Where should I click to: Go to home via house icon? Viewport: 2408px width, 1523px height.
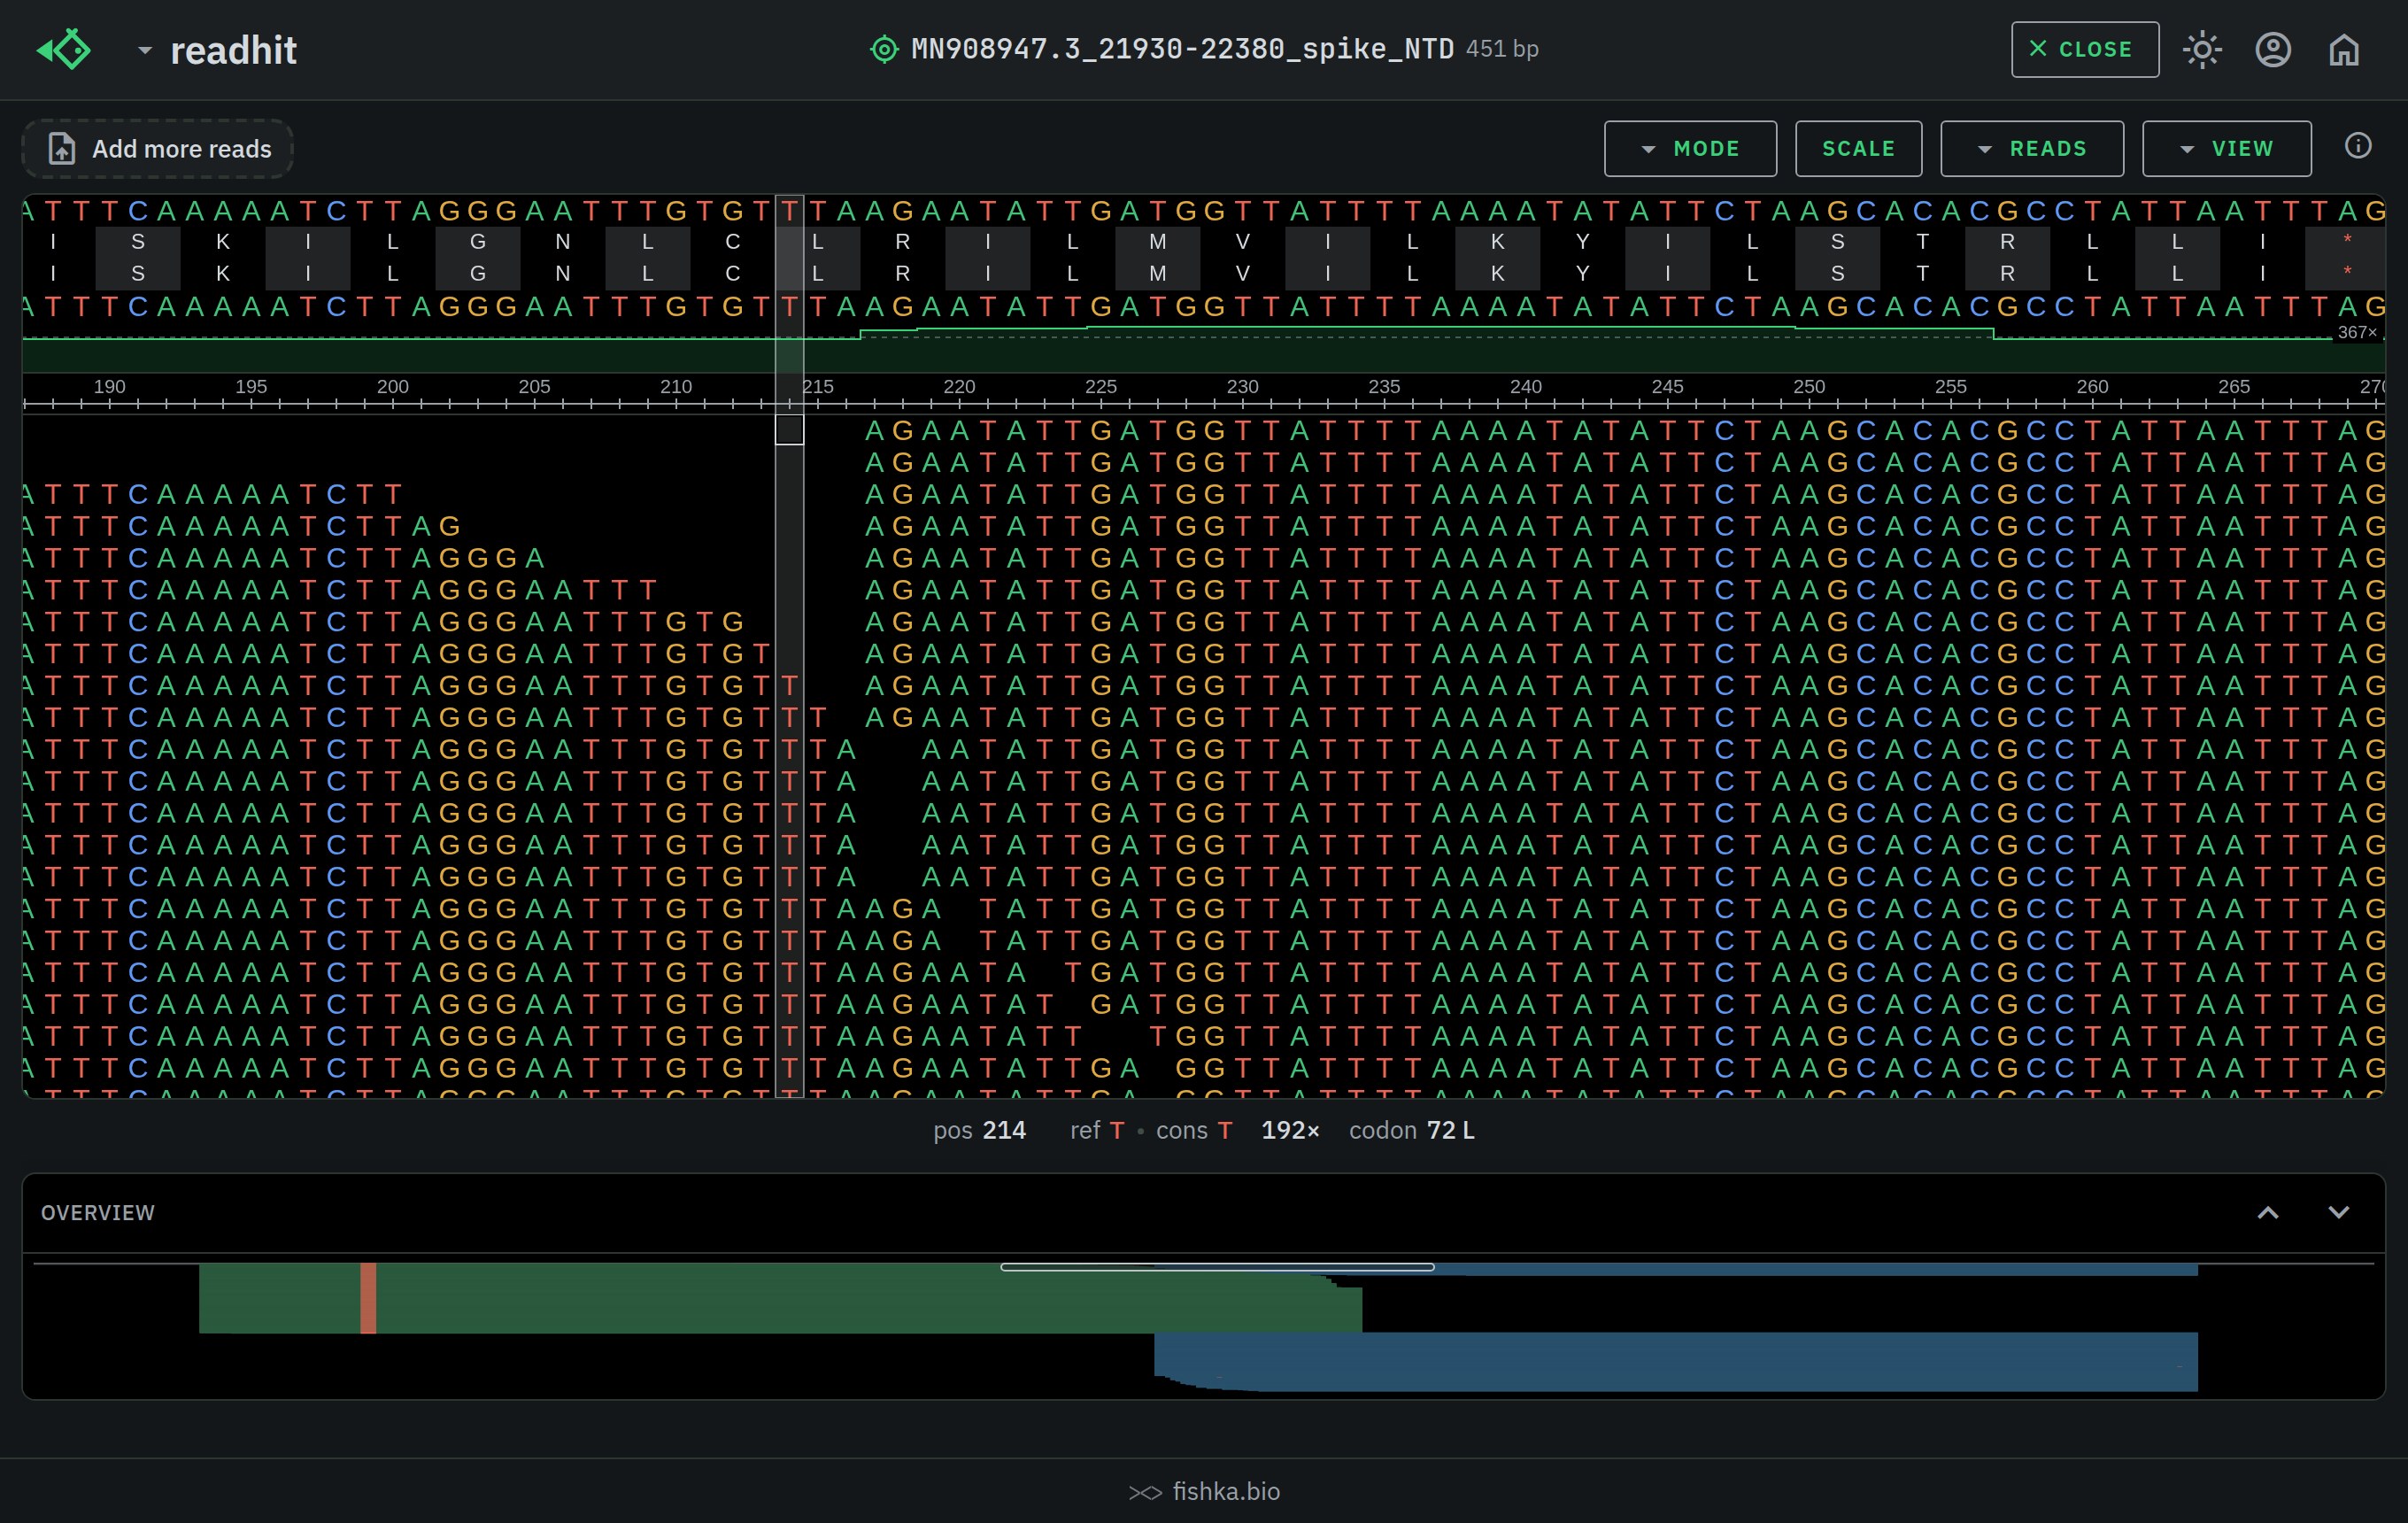point(2344,49)
